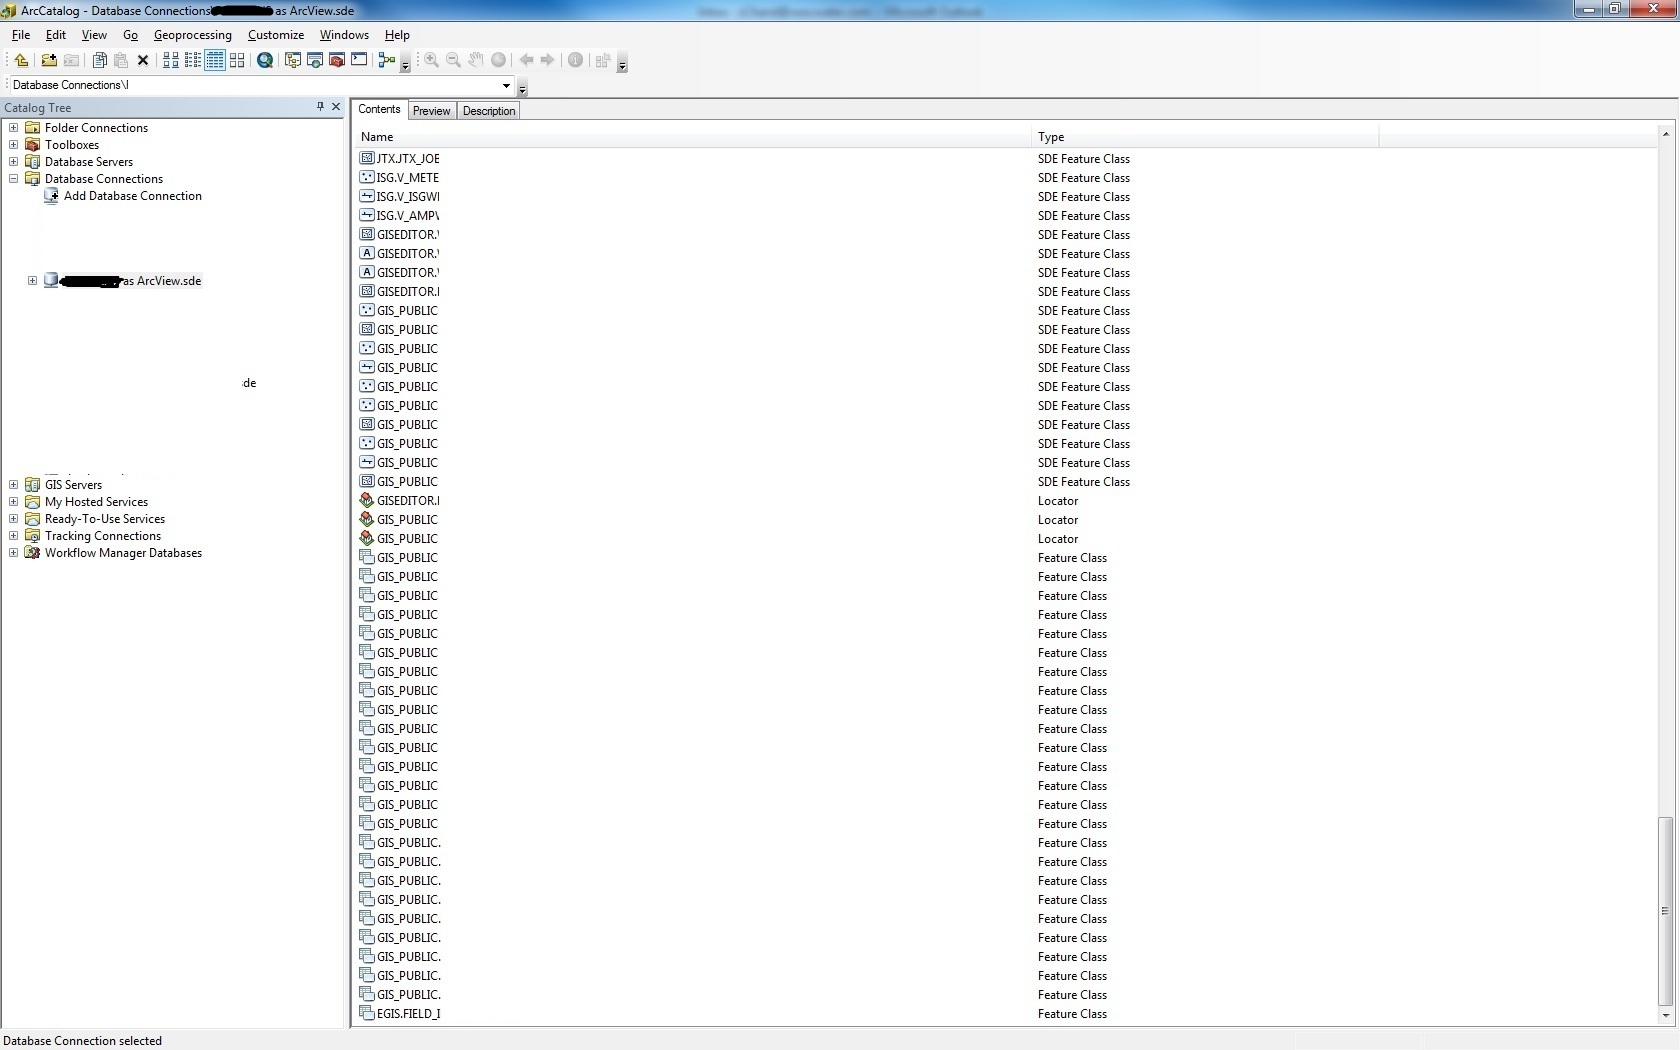Select the Zoom Out tool
The height and width of the screenshot is (1050, 1680).
(453, 61)
